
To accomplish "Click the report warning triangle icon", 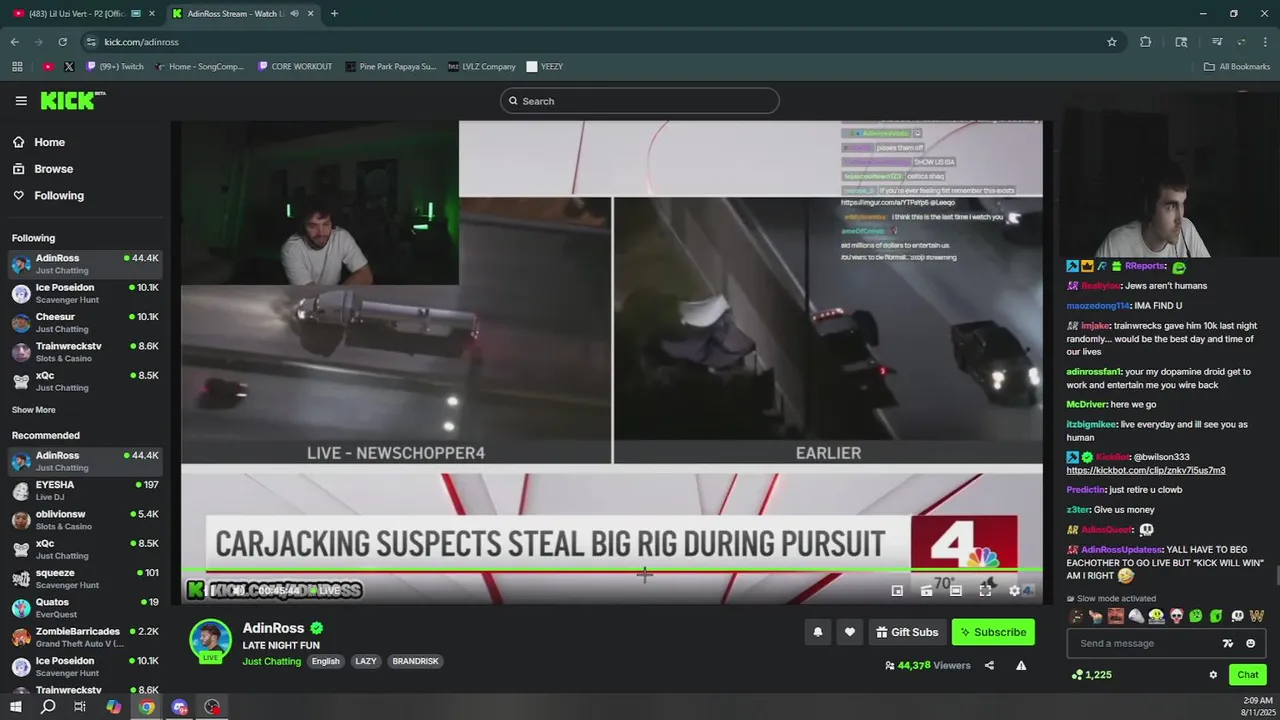I will [1021, 665].
